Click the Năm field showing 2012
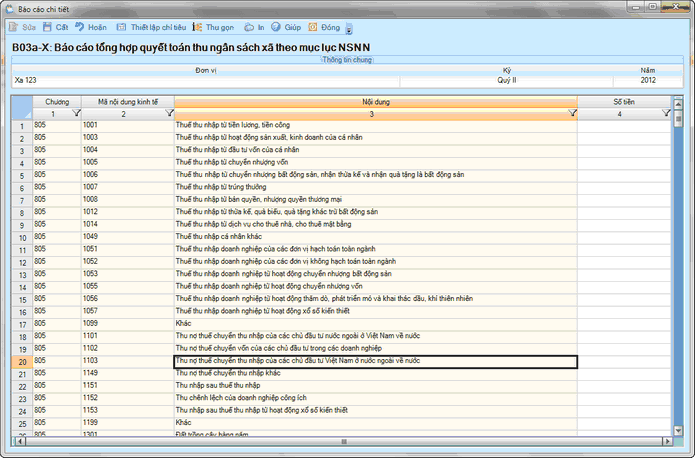 pos(648,80)
